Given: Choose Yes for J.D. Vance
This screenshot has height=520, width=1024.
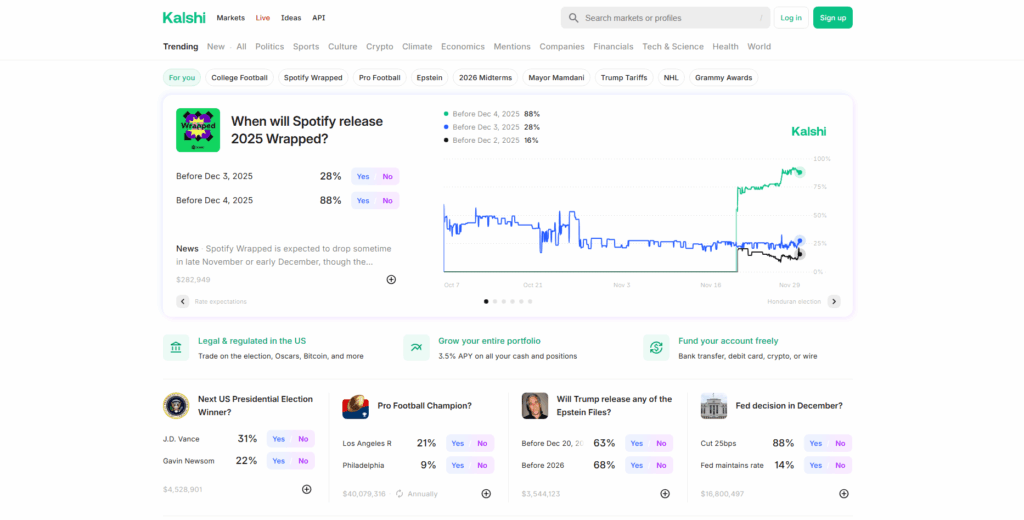Looking at the screenshot, I should 278,438.
